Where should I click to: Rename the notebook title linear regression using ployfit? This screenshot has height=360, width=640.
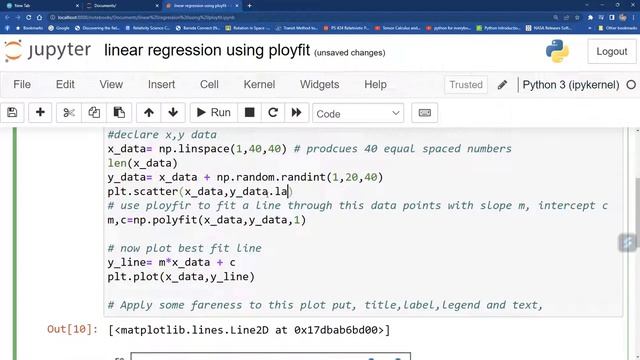pyautogui.click(x=207, y=51)
